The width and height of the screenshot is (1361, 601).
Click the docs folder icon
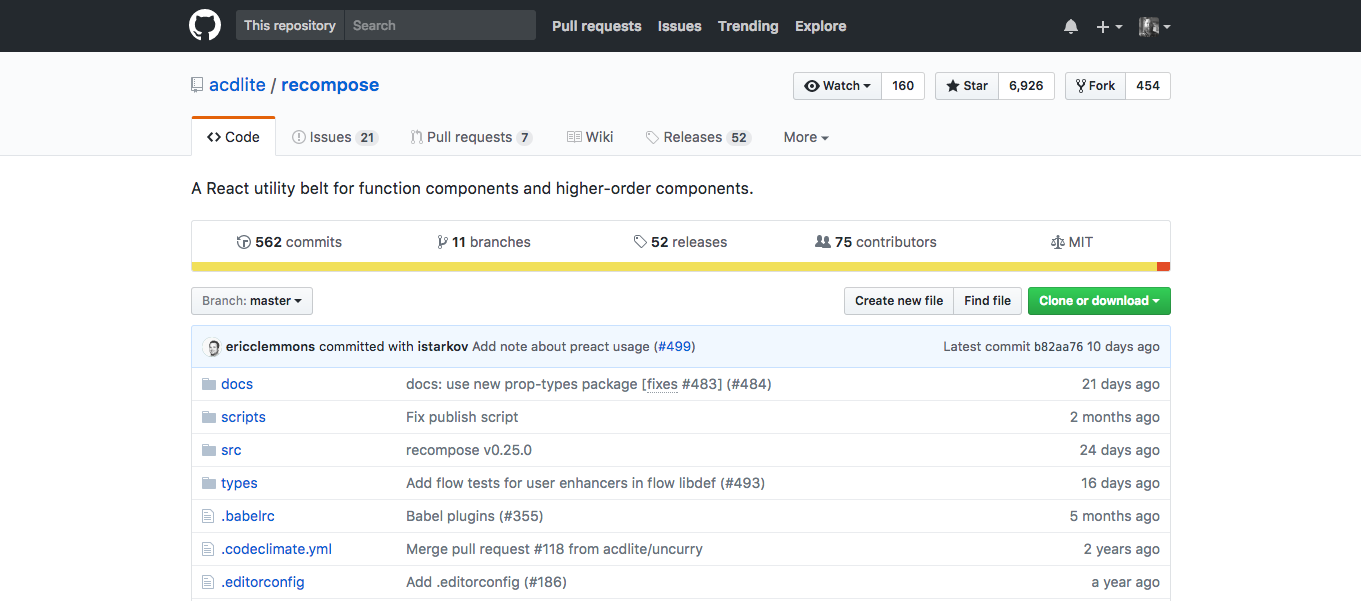(209, 384)
